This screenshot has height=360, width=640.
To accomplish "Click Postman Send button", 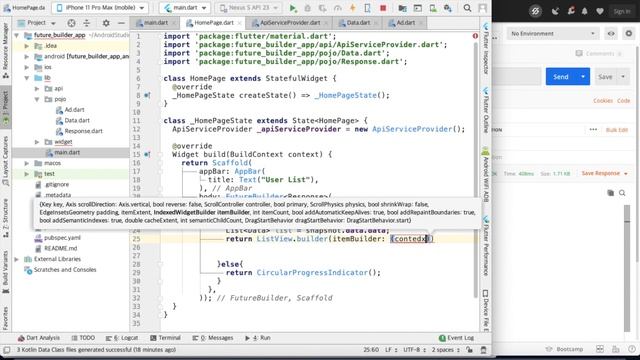I will pyautogui.click(x=561, y=76).
